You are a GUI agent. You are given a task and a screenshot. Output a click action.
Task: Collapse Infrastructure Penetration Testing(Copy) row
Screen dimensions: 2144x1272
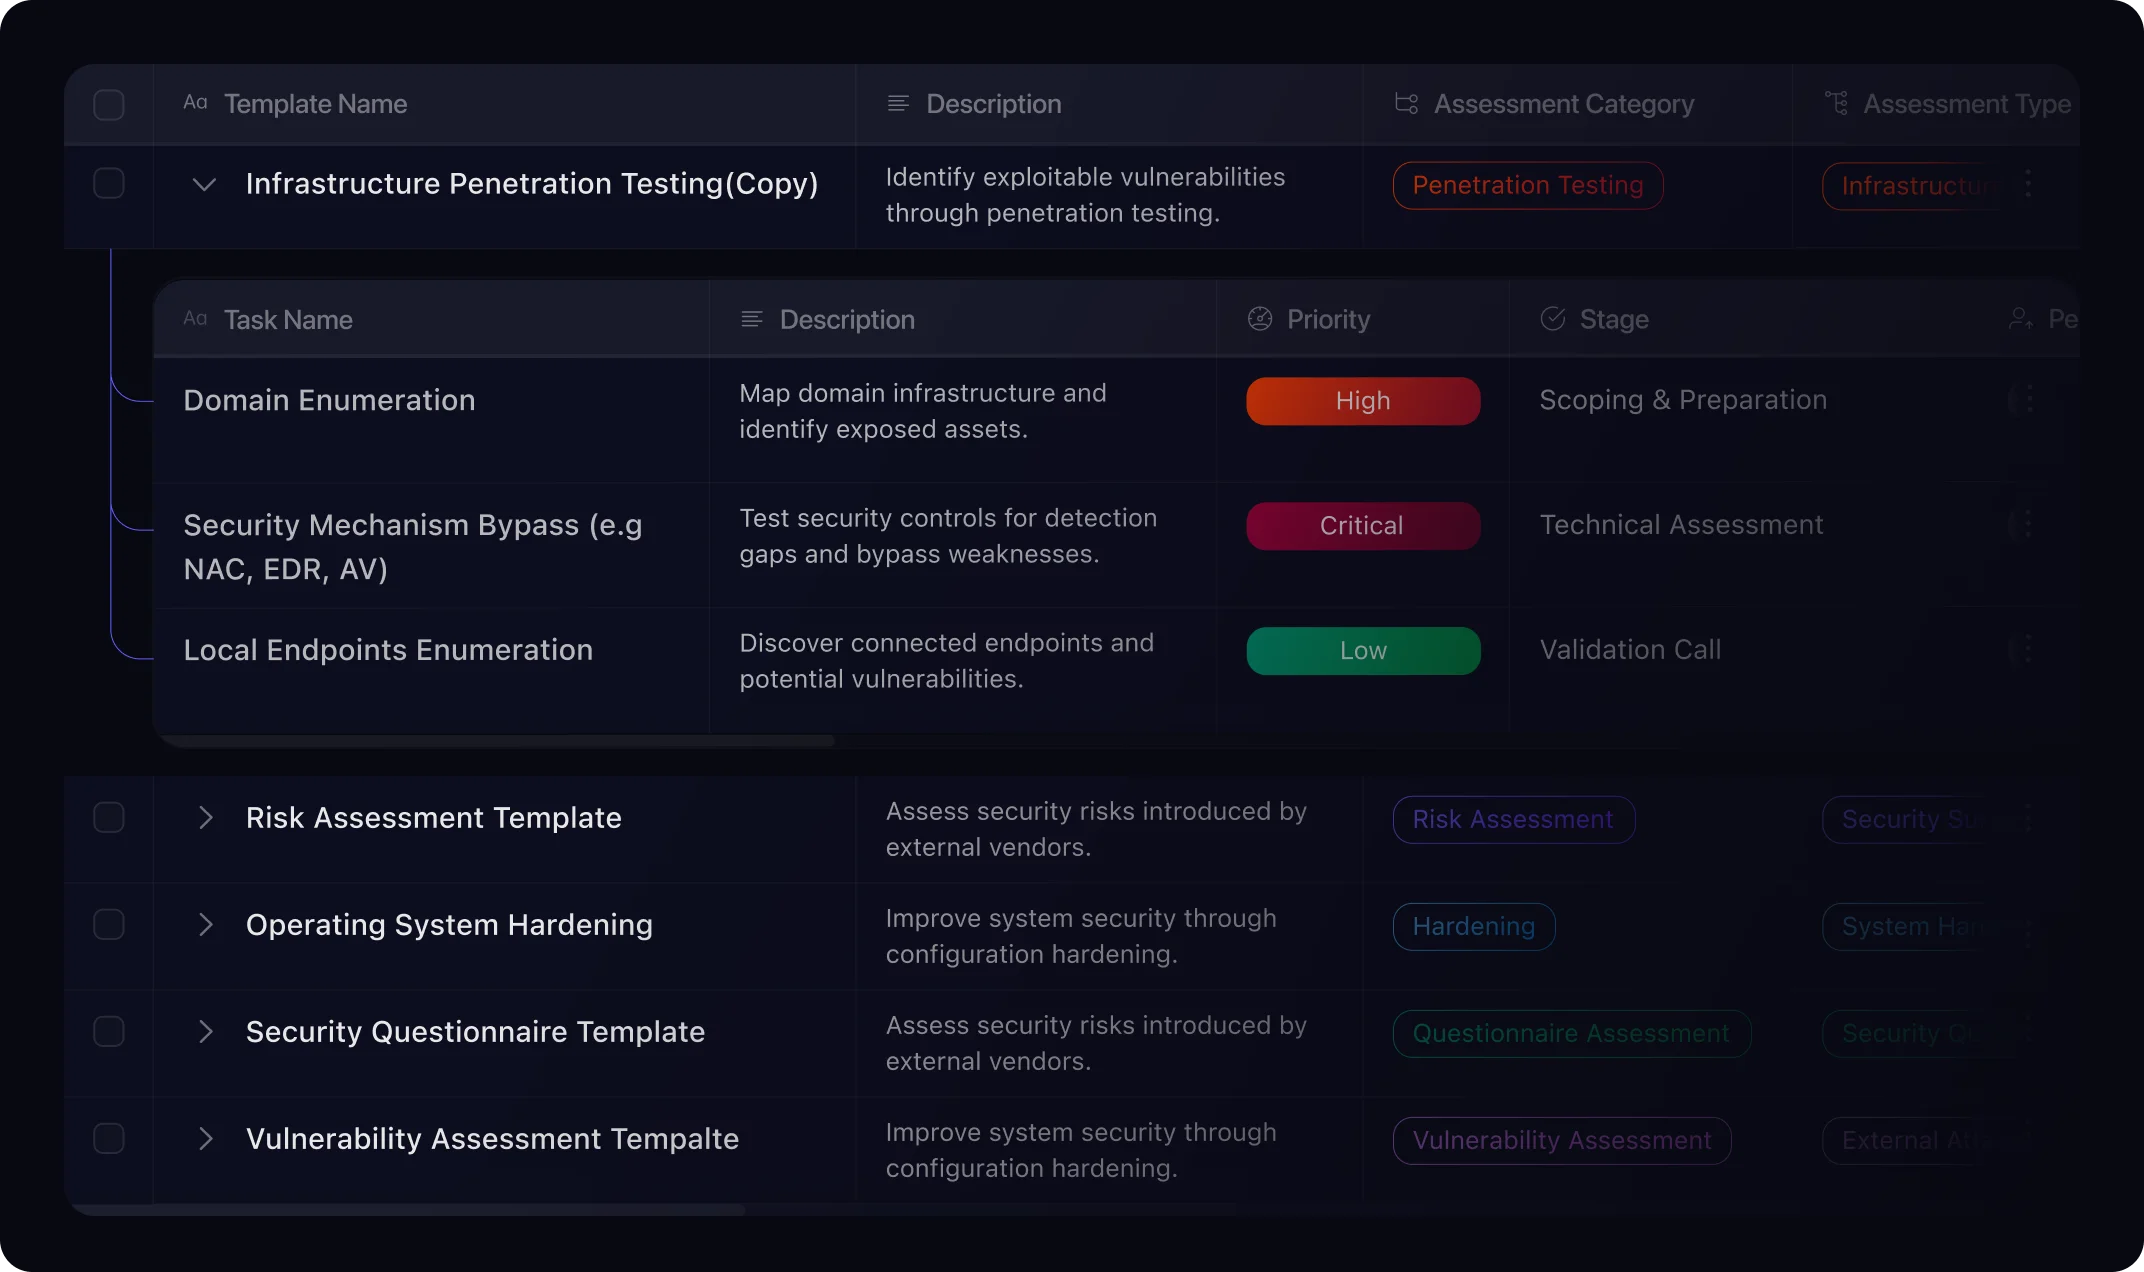coord(204,185)
